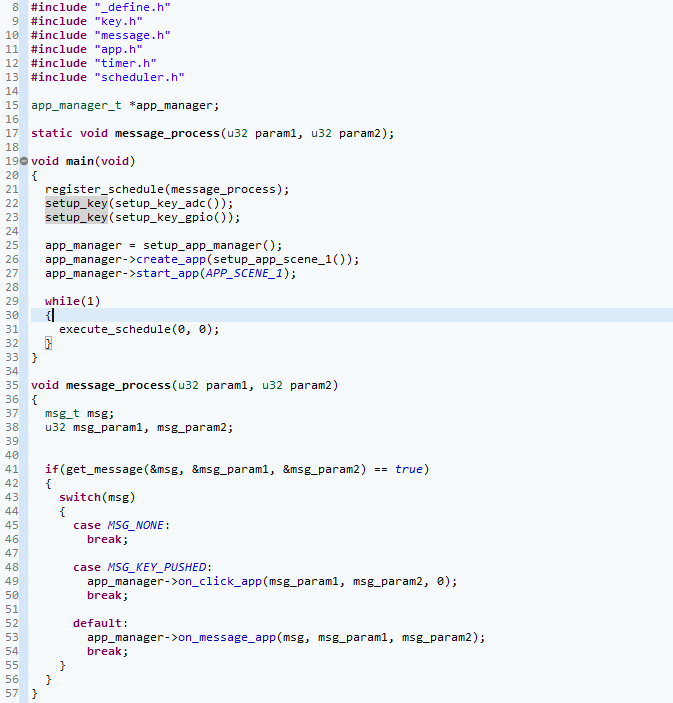Click line number 41 in the gutter
Viewport: 673px width, 703px height.
click(x=12, y=469)
